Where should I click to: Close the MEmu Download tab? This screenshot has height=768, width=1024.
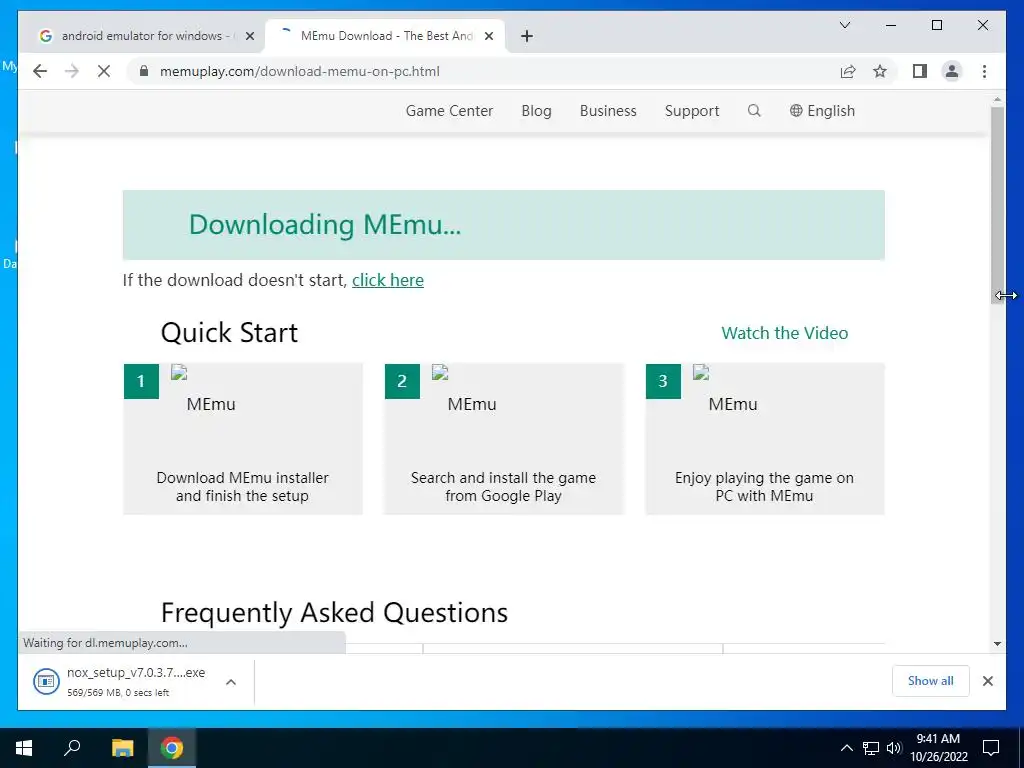coord(488,36)
